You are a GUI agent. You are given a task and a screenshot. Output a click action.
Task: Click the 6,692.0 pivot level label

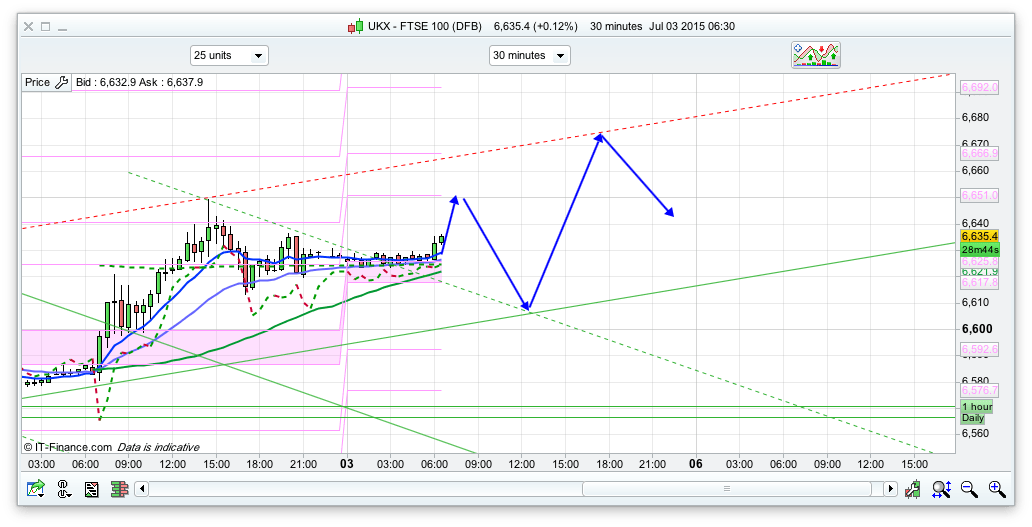click(980, 88)
